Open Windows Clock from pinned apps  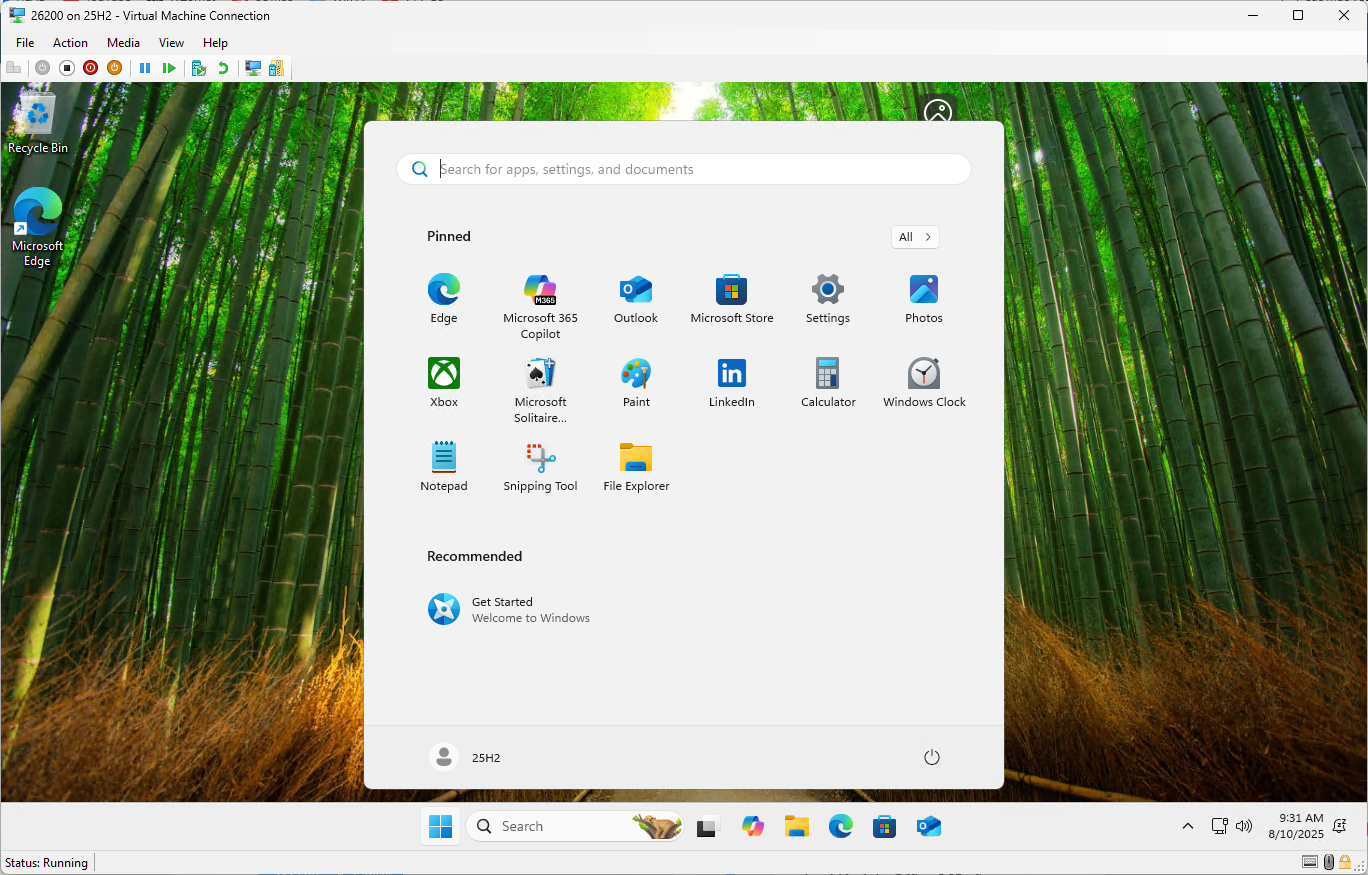point(924,383)
